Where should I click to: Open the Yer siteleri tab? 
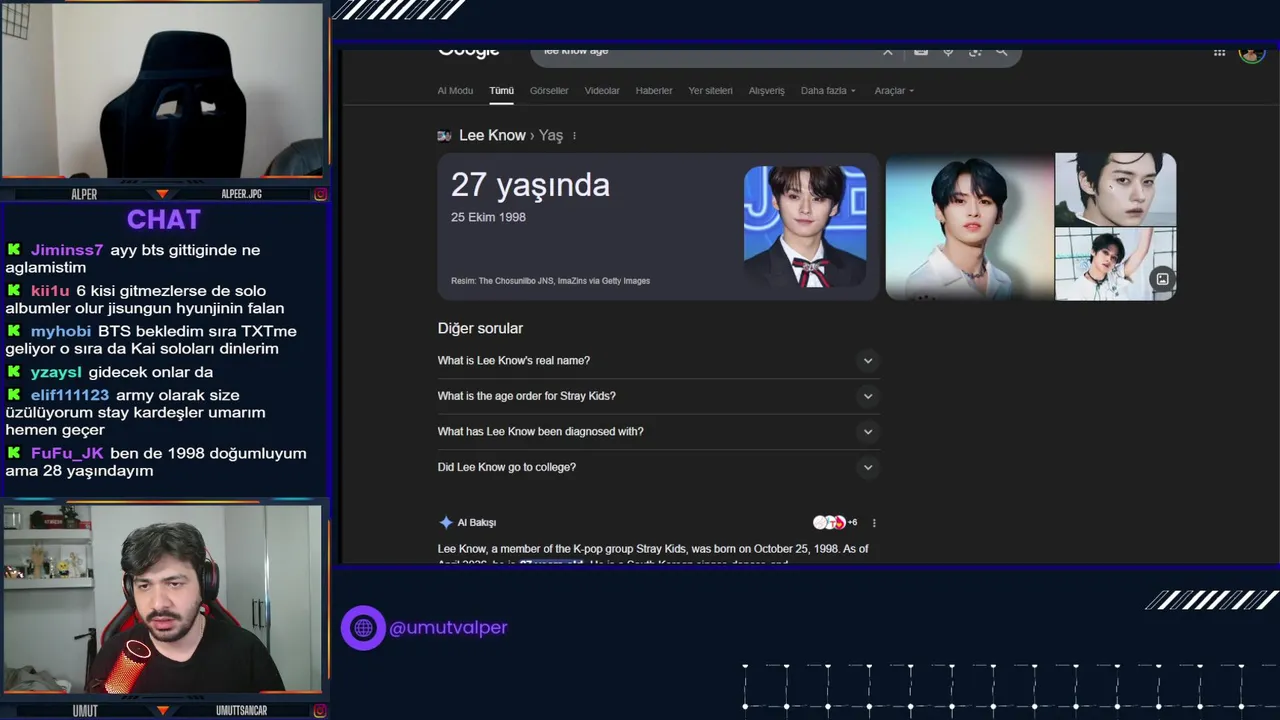click(710, 91)
